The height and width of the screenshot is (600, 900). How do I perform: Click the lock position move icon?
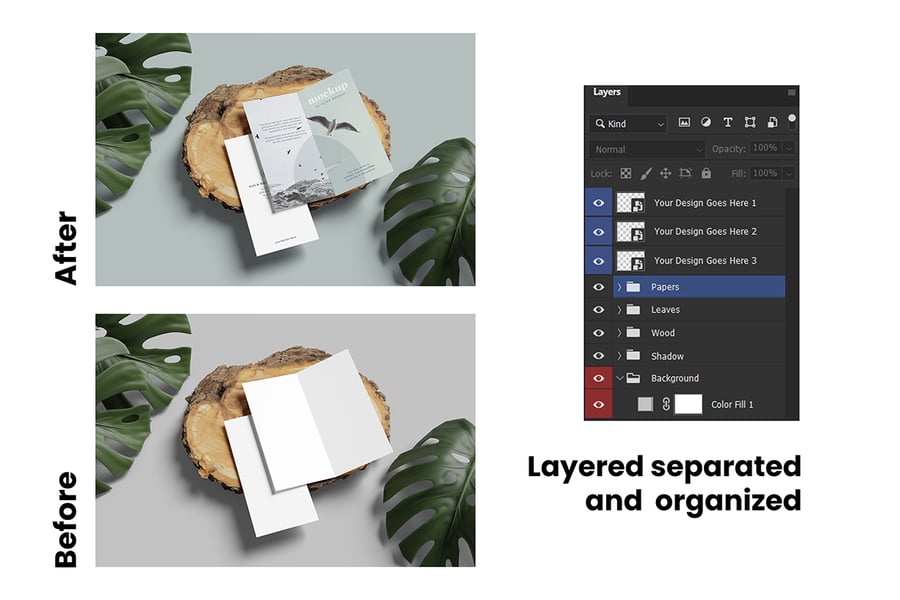coord(665,173)
